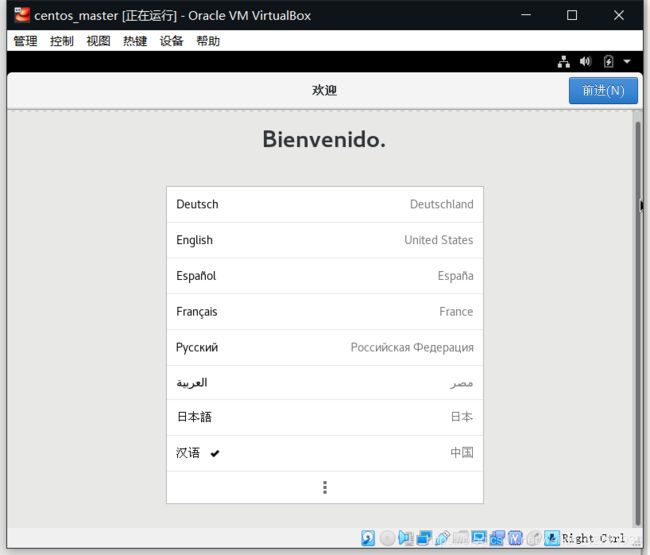Image resolution: width=650 pixels, height=555 pixels.
Task: Minimize the VirtualBox window
Action: coord(526,15)
